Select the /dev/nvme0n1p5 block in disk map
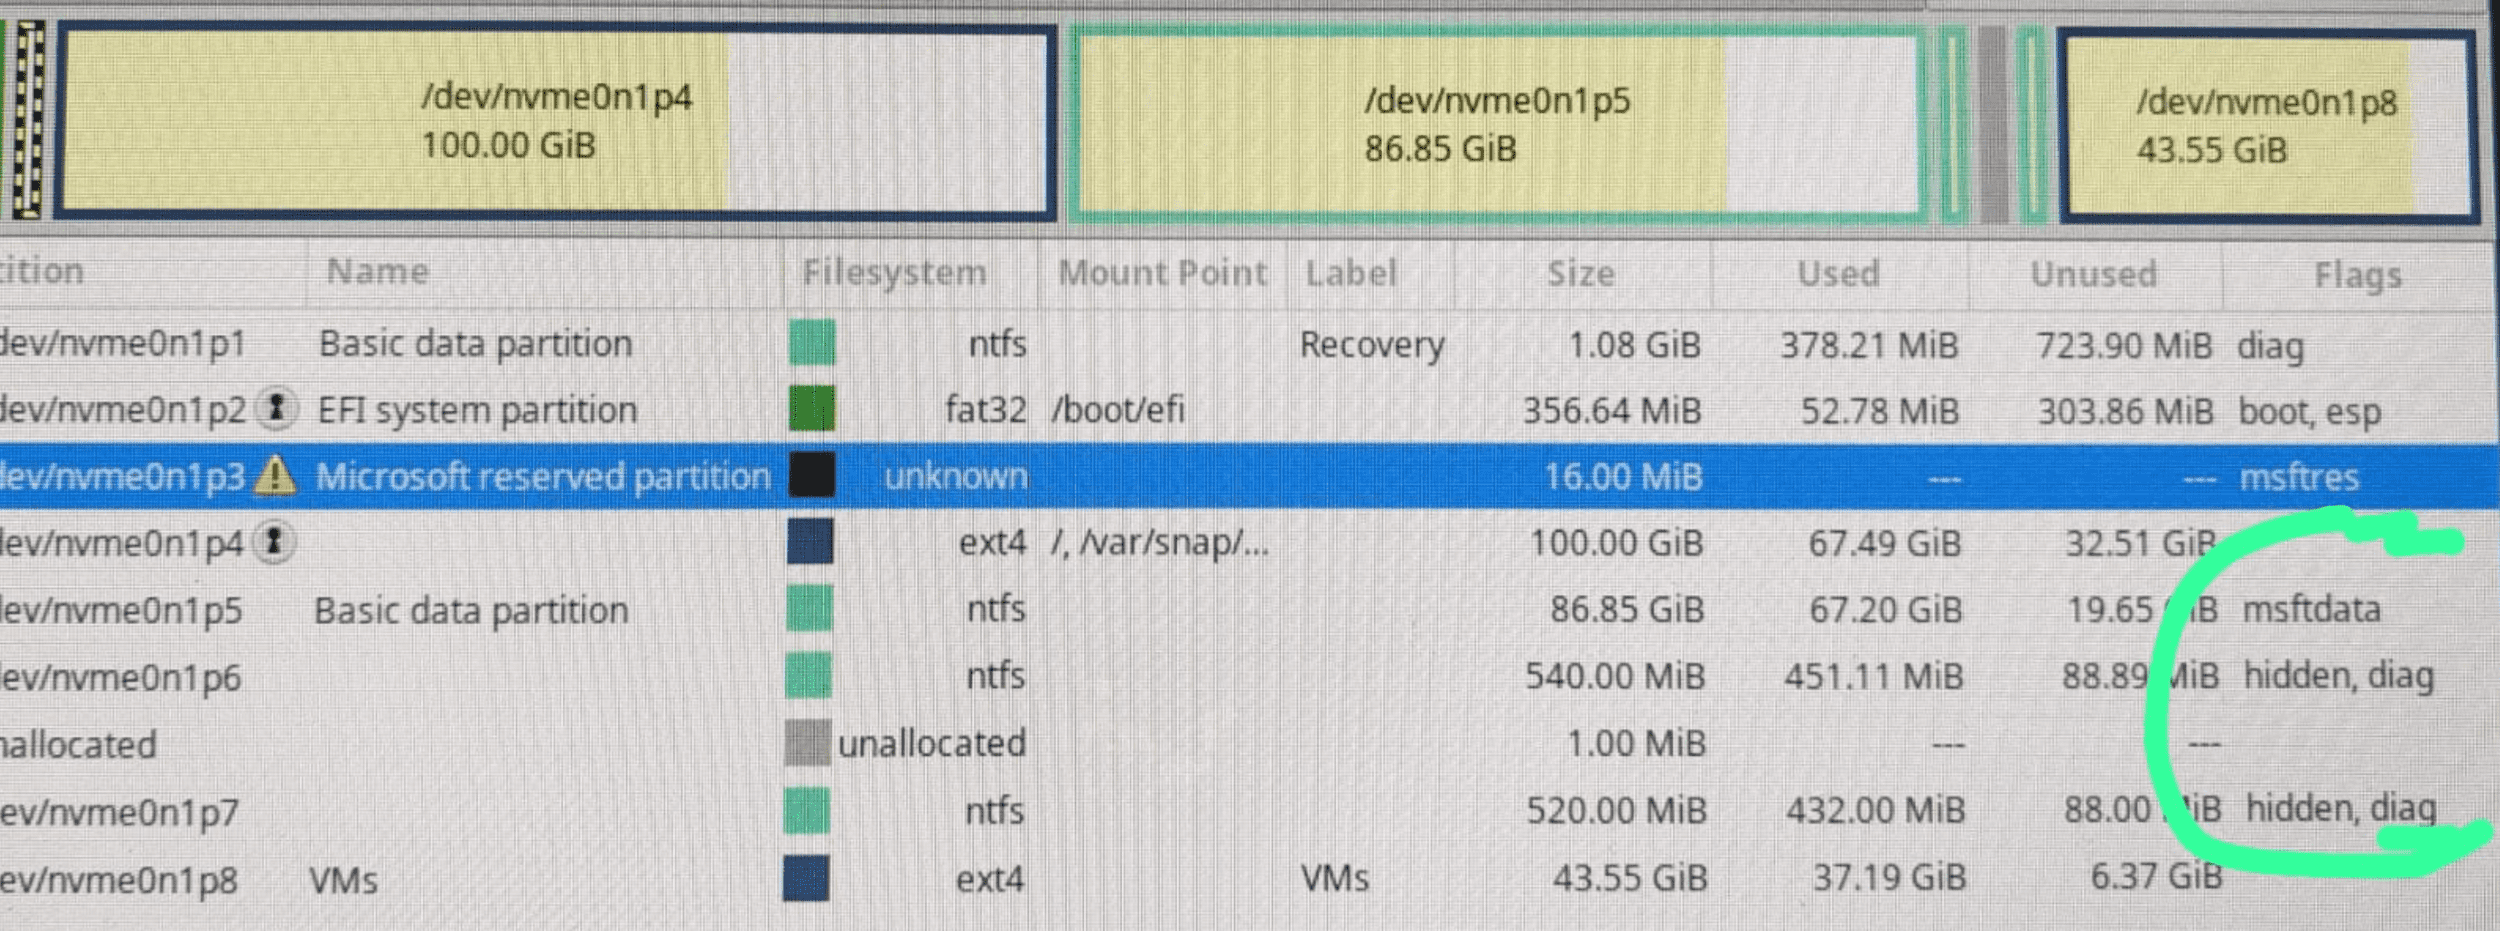 (1496, 124)
